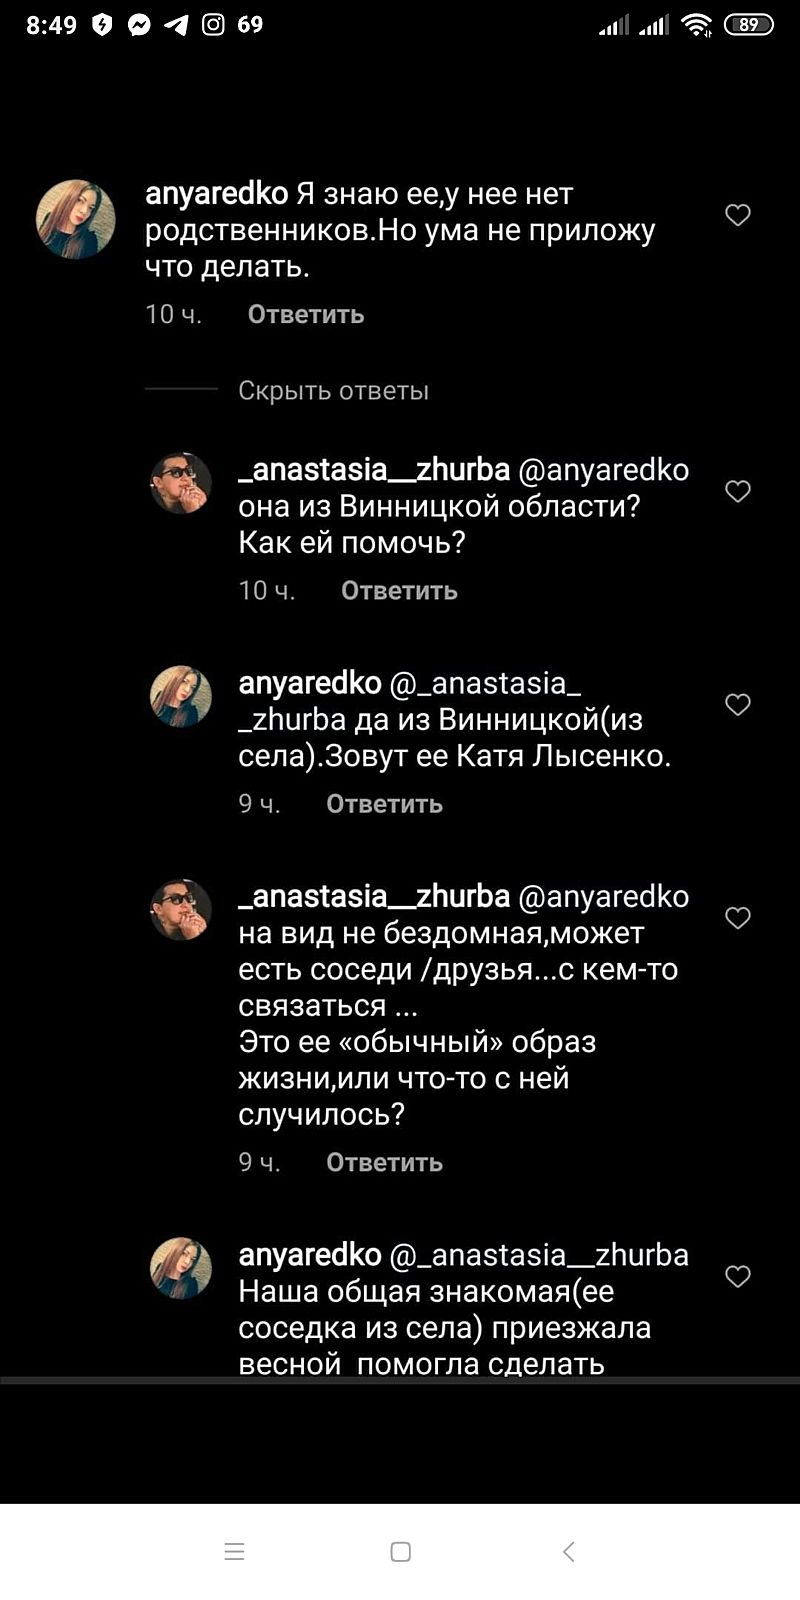
Task: Tap Android back navigation arrow
Action: [568, 1551]
